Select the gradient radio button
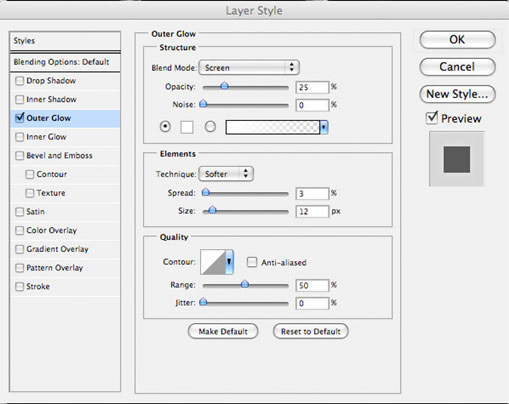The height and width of the screenshot is (404, 509). [x=210, y=127]
